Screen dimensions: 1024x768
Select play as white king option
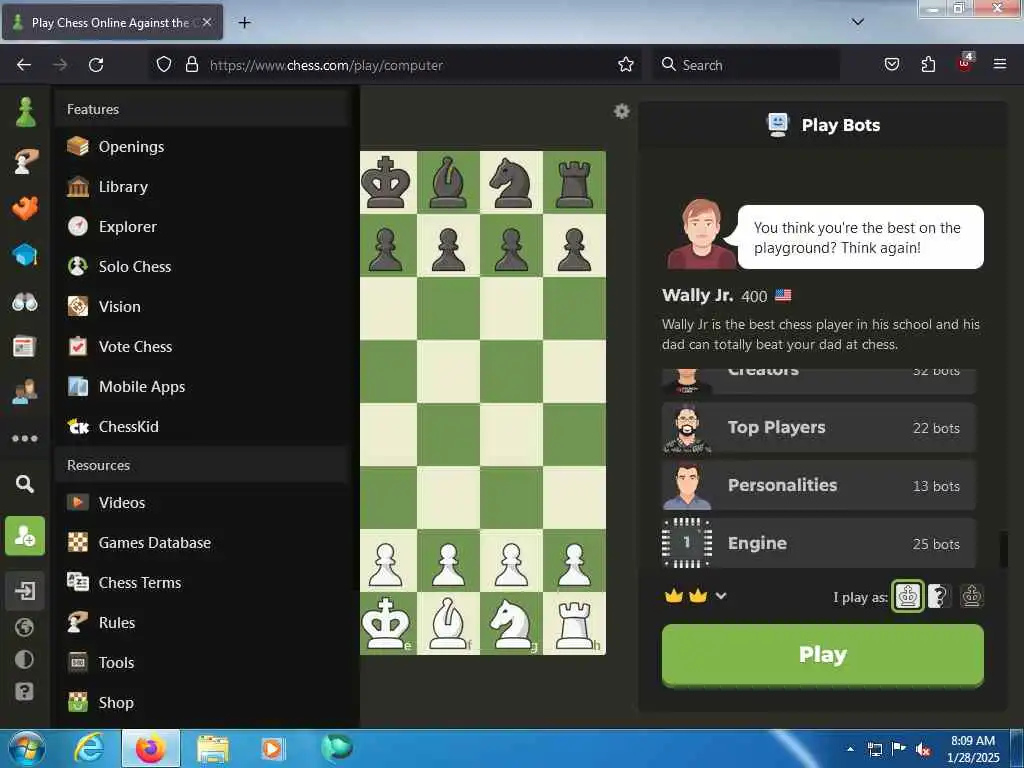pyautogui.click(x=908, y=596)
